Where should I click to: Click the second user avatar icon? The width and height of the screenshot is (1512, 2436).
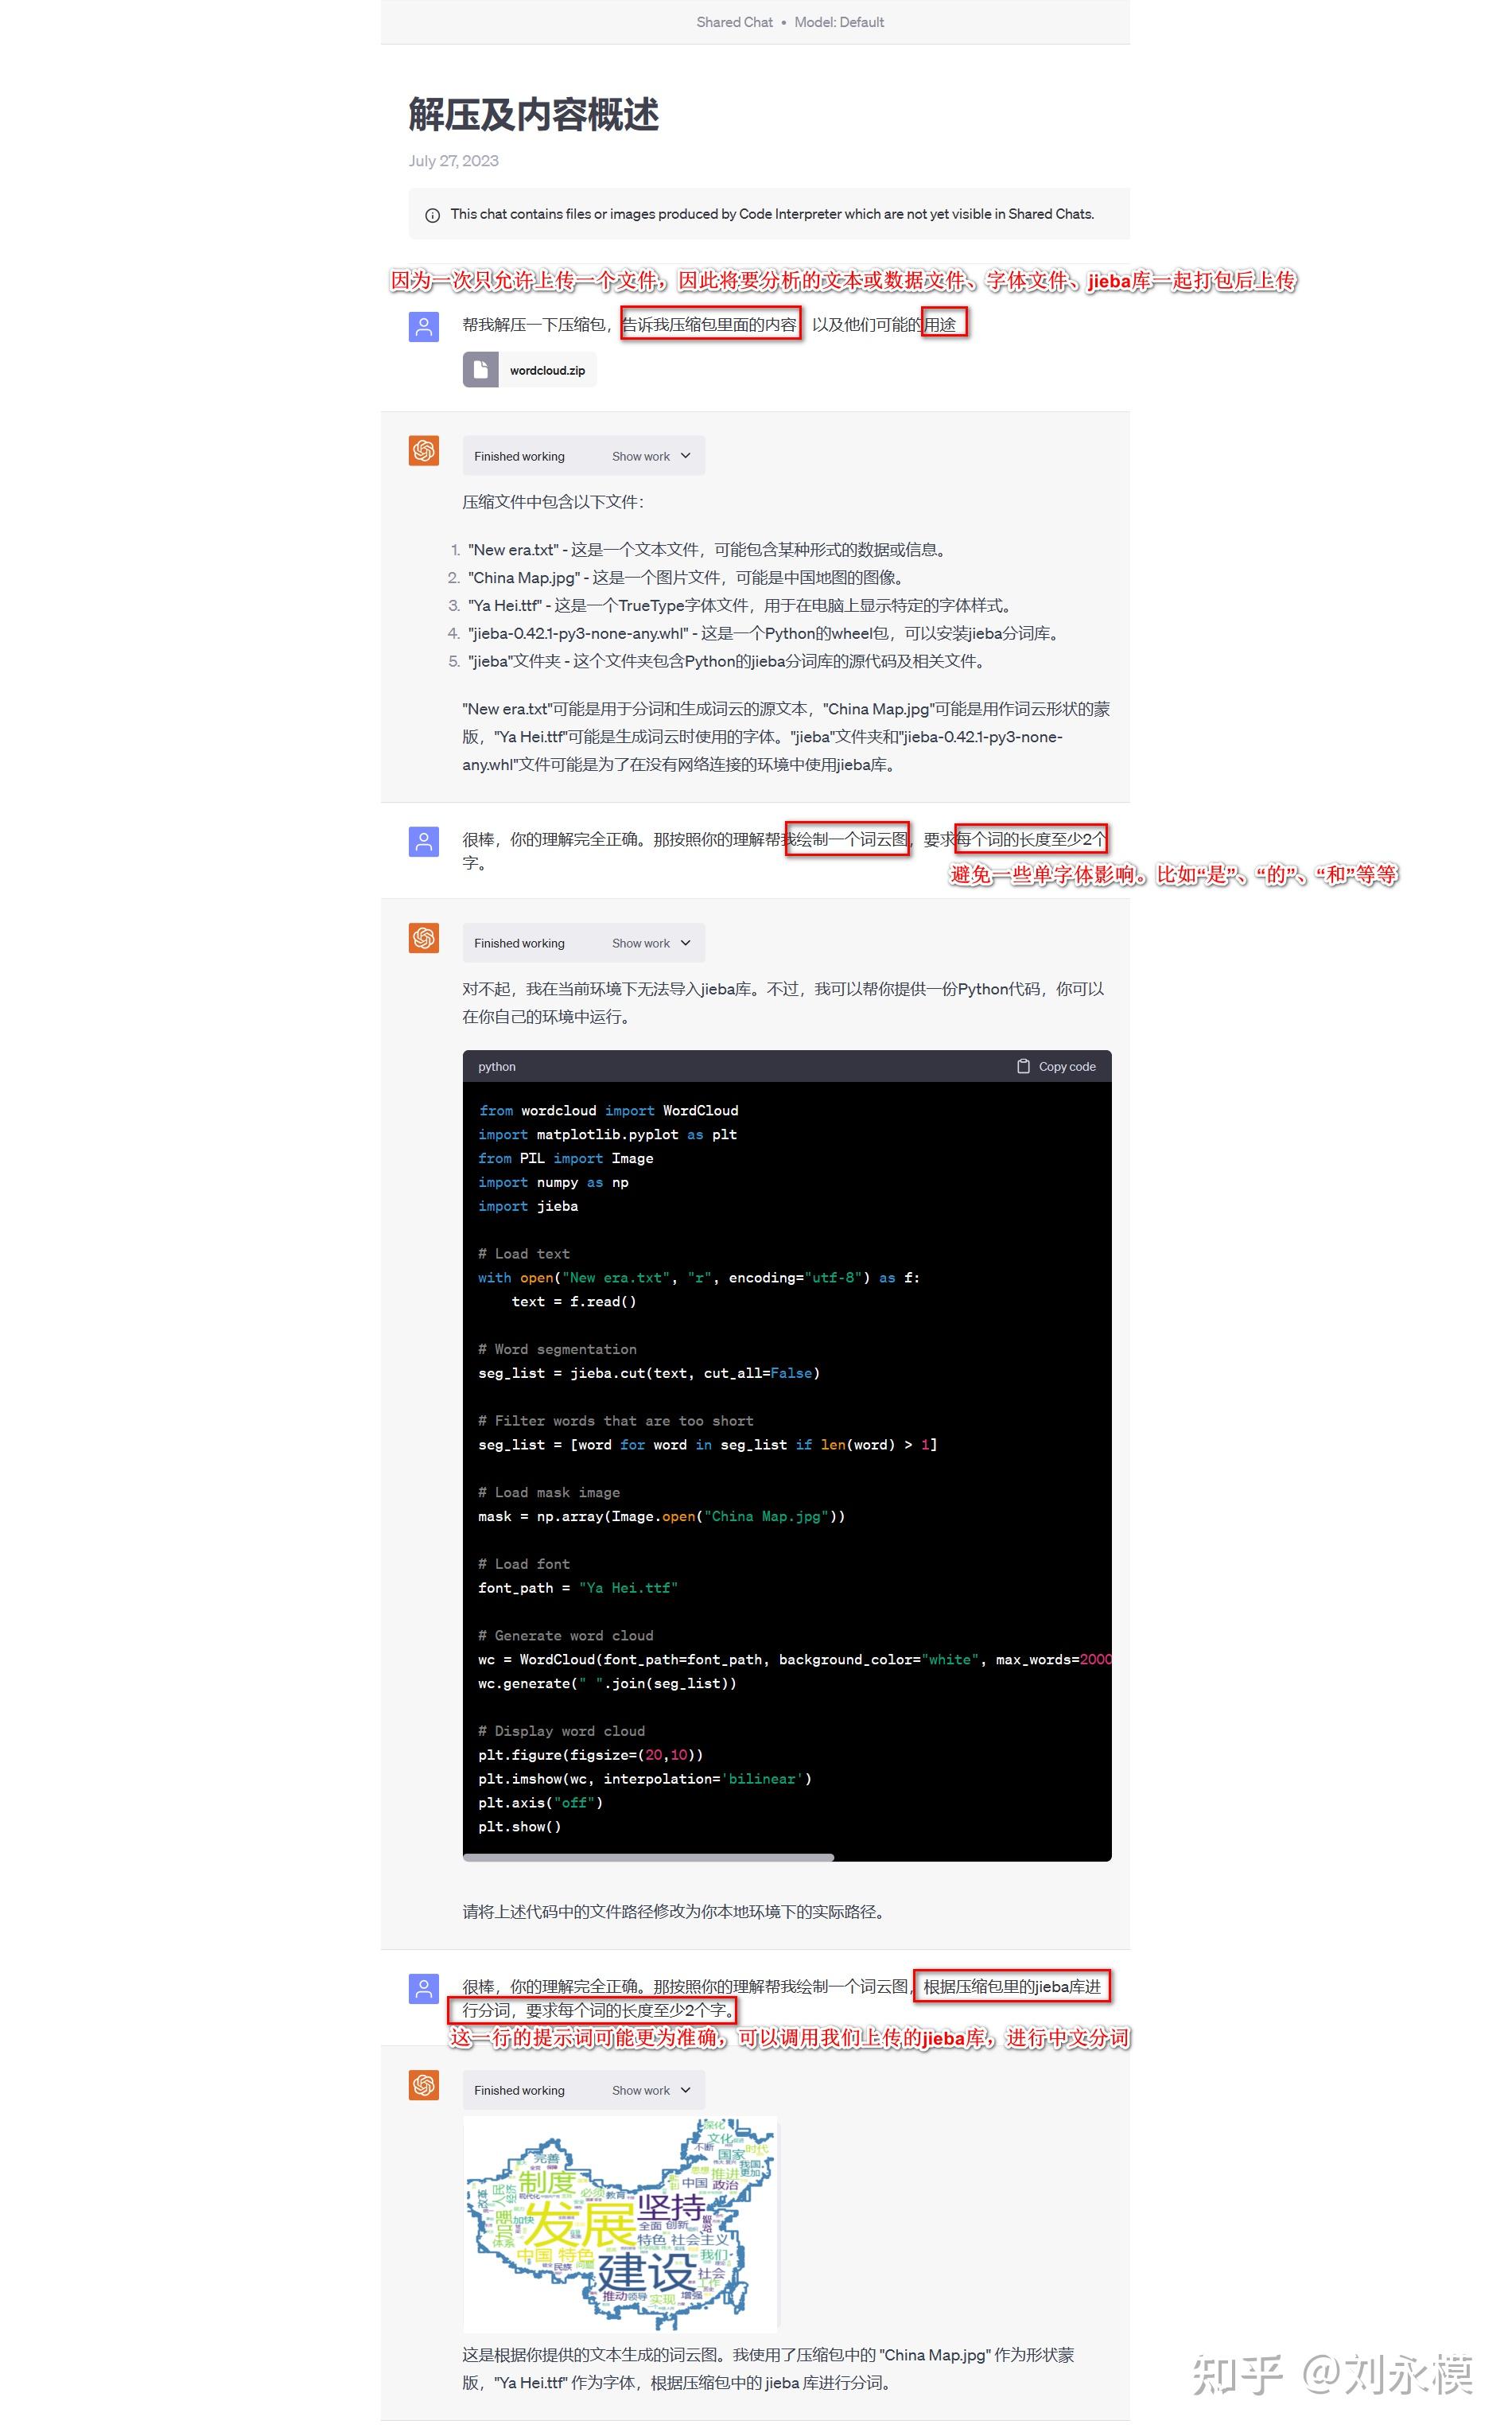click(424, 841)
